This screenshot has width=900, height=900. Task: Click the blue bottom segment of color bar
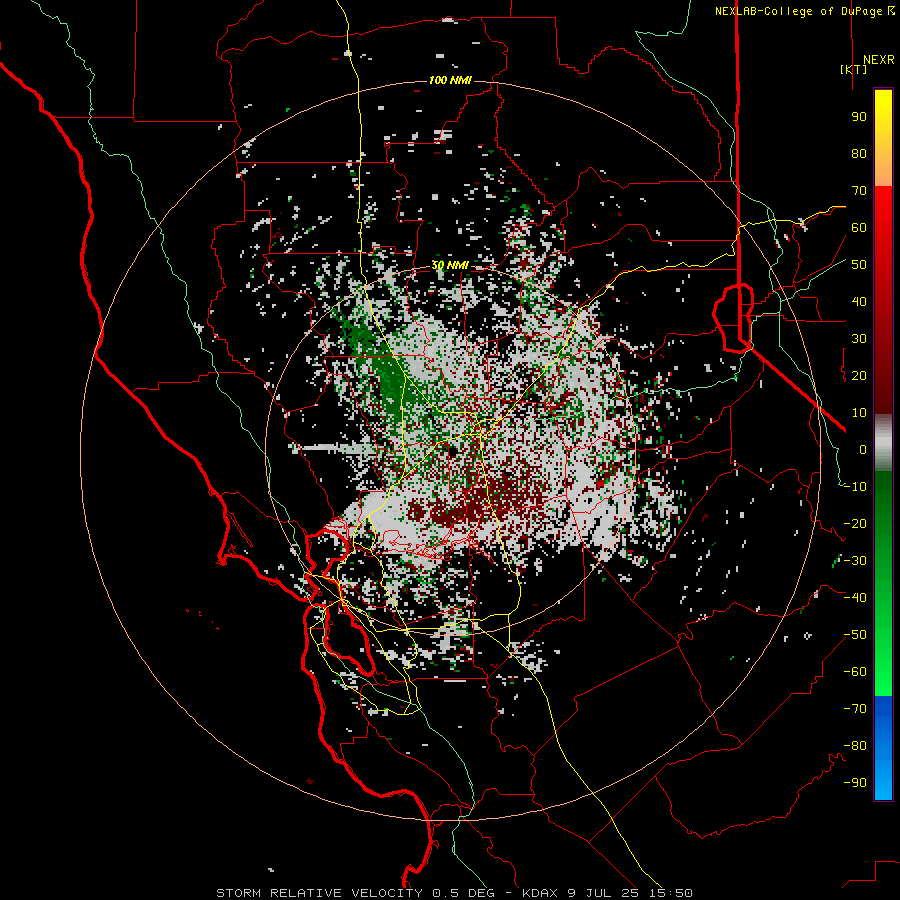coord(883,747)
